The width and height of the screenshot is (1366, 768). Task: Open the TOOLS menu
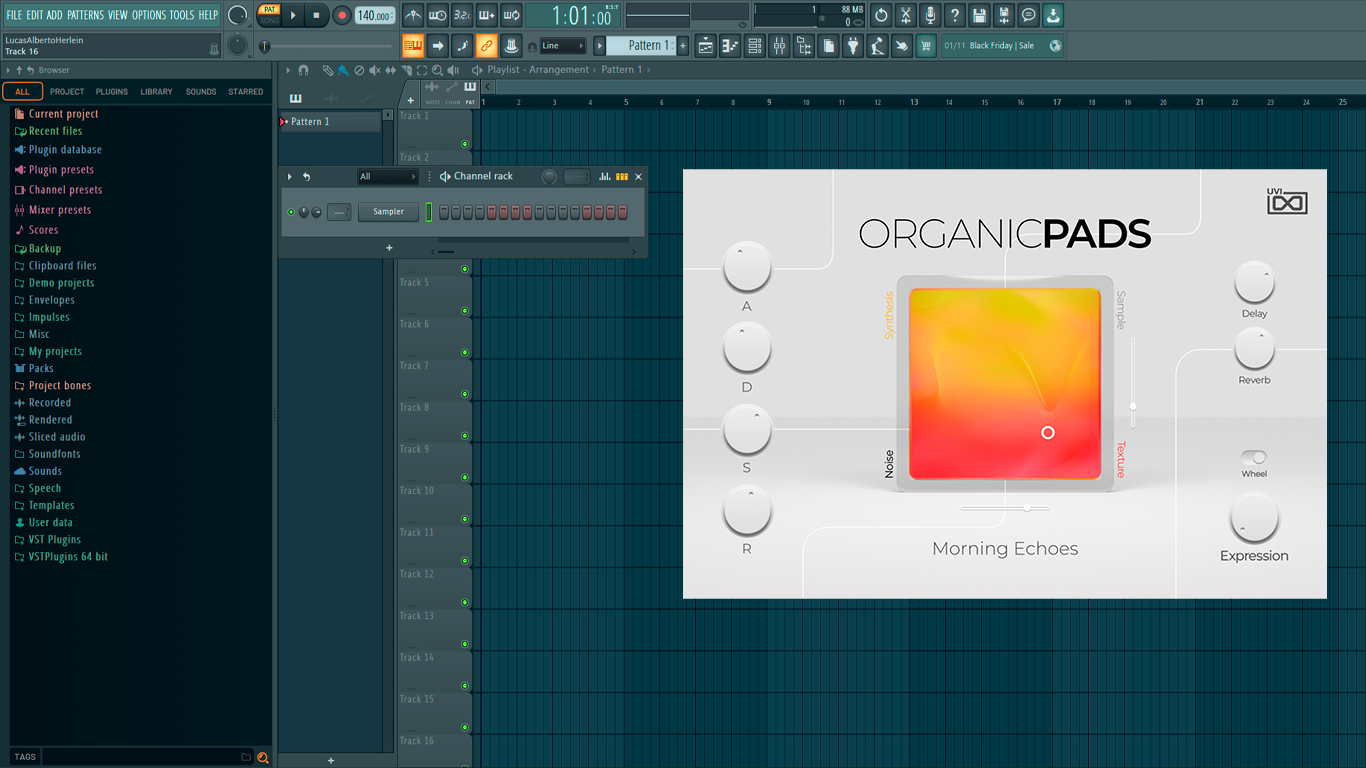(x=182, y=15)
